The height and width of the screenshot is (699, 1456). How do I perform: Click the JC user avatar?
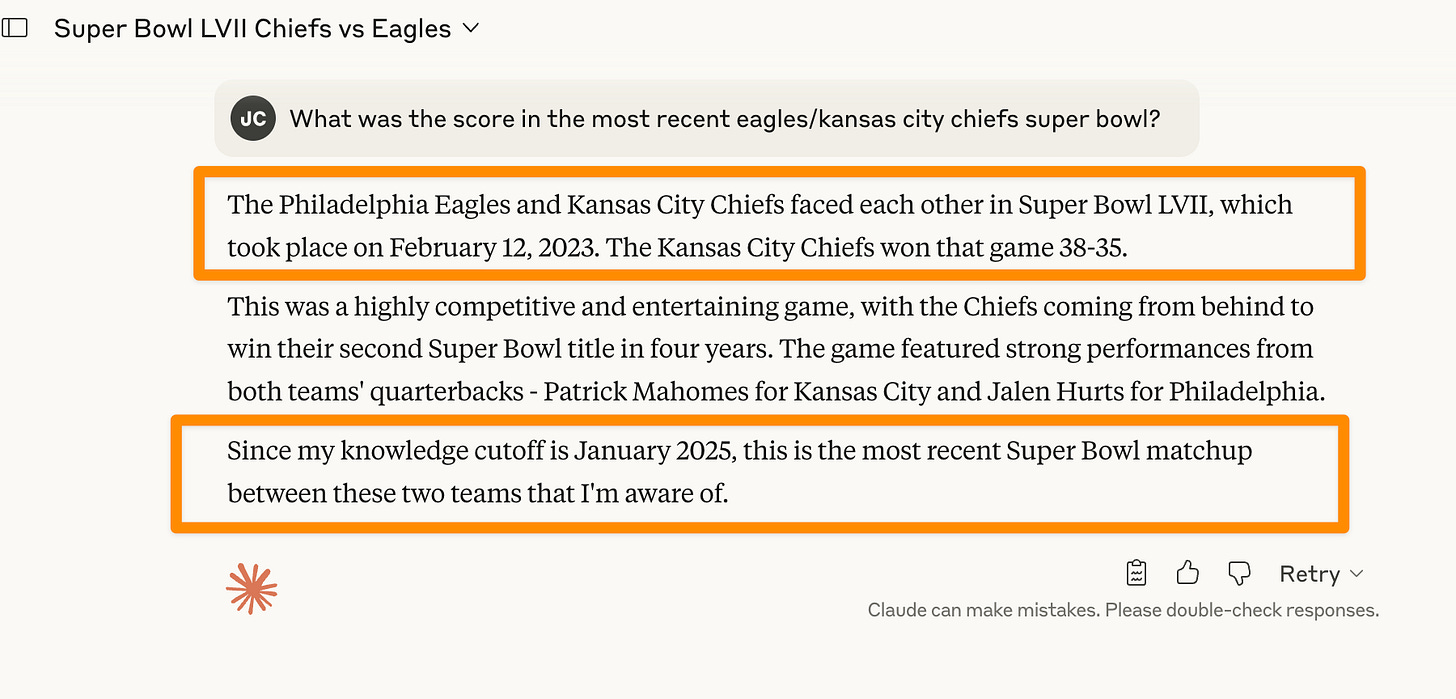click(252, 118)
